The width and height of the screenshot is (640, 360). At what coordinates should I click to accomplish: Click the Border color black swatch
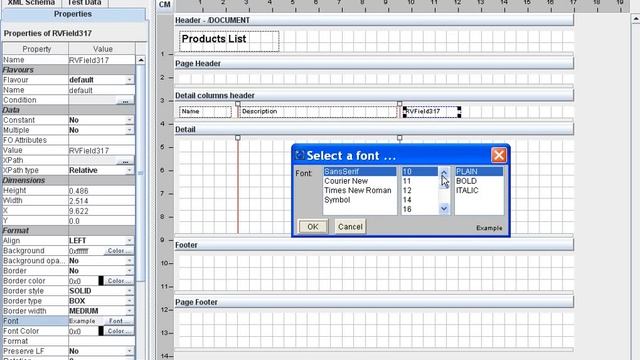[101, 281]
